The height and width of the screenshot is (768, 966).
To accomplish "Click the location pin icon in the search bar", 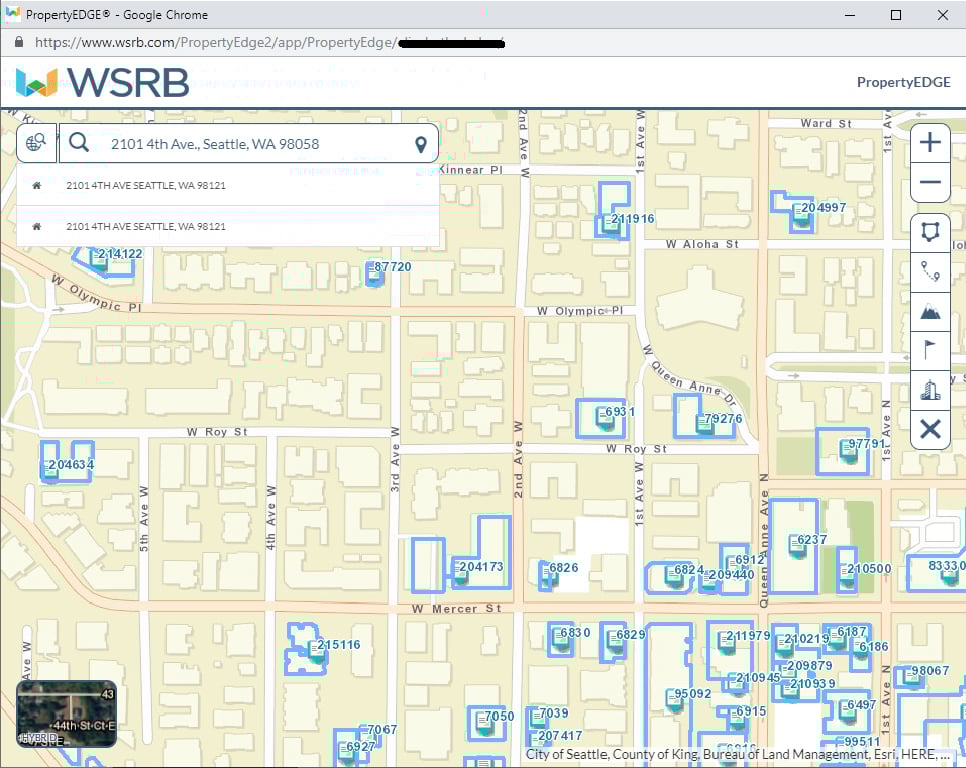I will pyautogui.click(x=423, y=143).
